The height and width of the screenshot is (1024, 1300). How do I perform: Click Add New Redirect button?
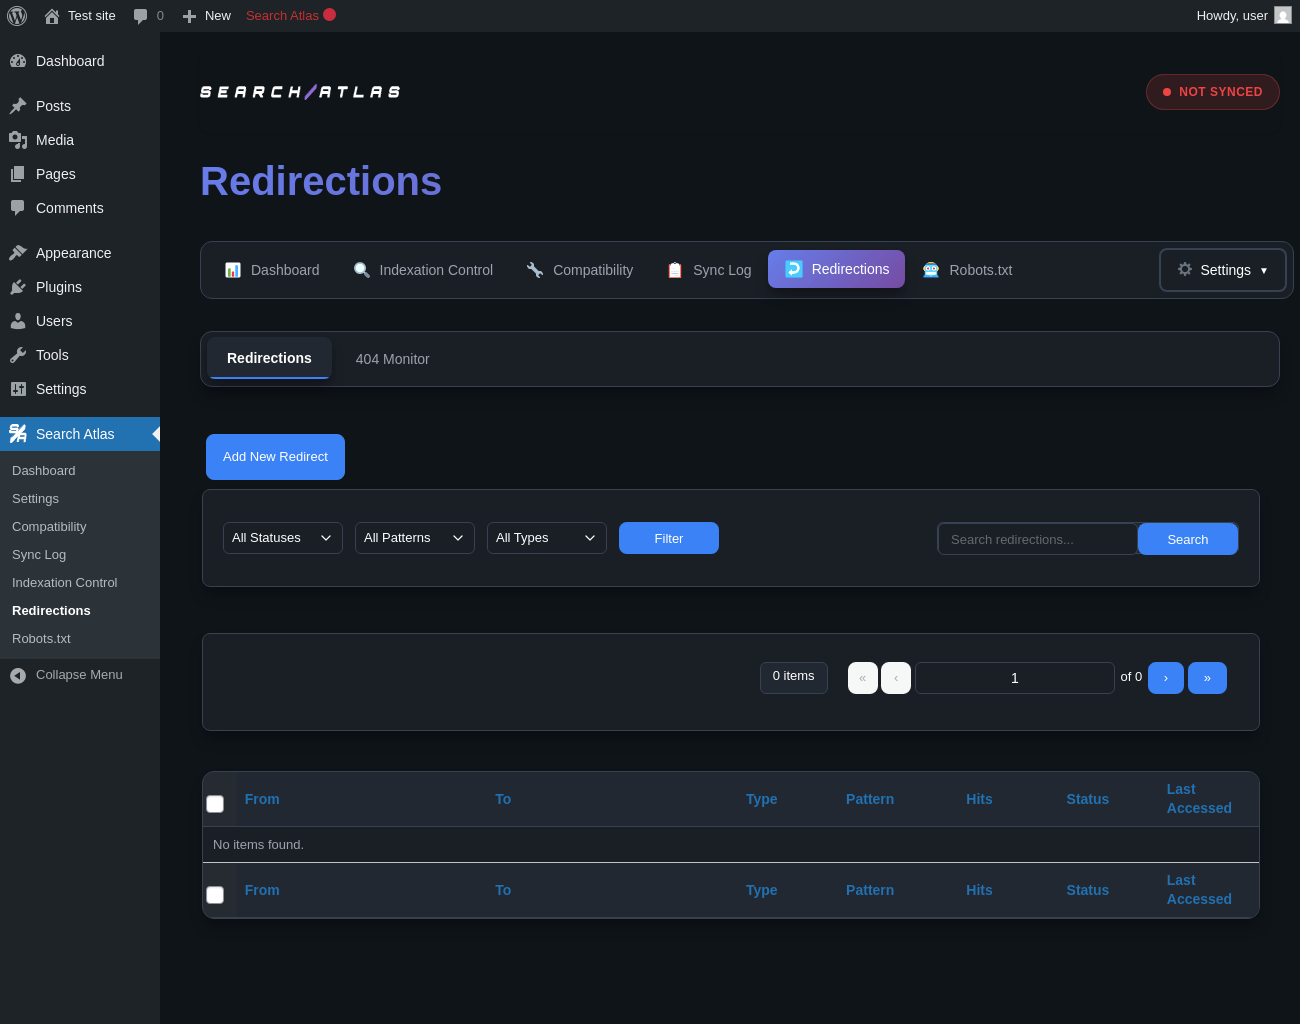click(275, 457)
